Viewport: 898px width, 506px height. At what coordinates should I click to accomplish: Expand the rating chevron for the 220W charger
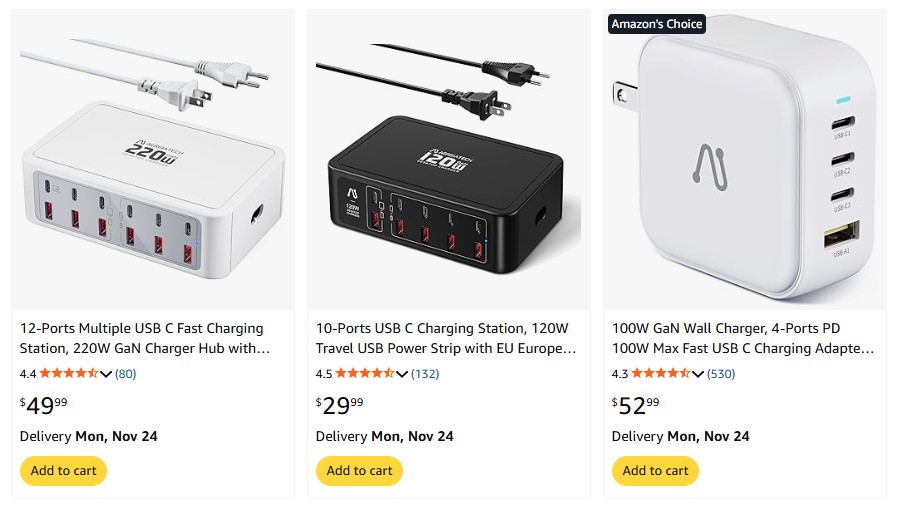[x=106, y=374]
